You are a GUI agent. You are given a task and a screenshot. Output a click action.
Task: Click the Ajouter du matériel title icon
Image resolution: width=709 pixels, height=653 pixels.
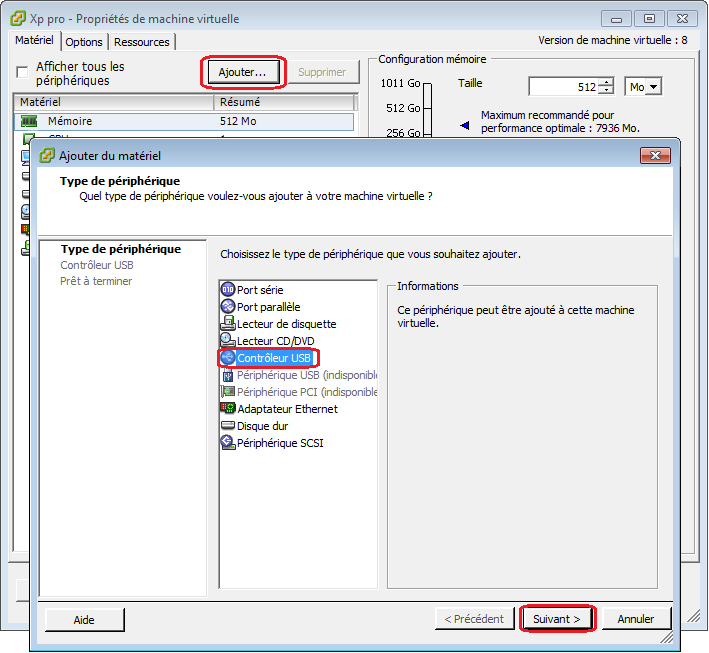(x=47, y=155)
